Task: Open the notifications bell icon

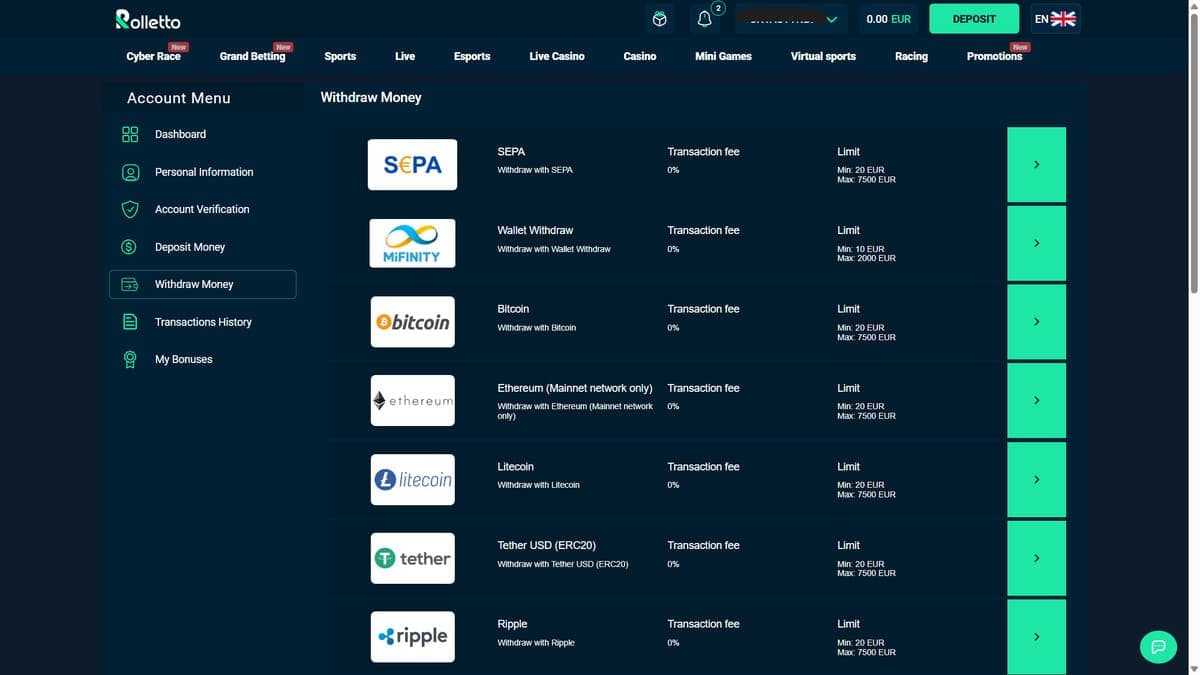Action: [x=705, y=19]
